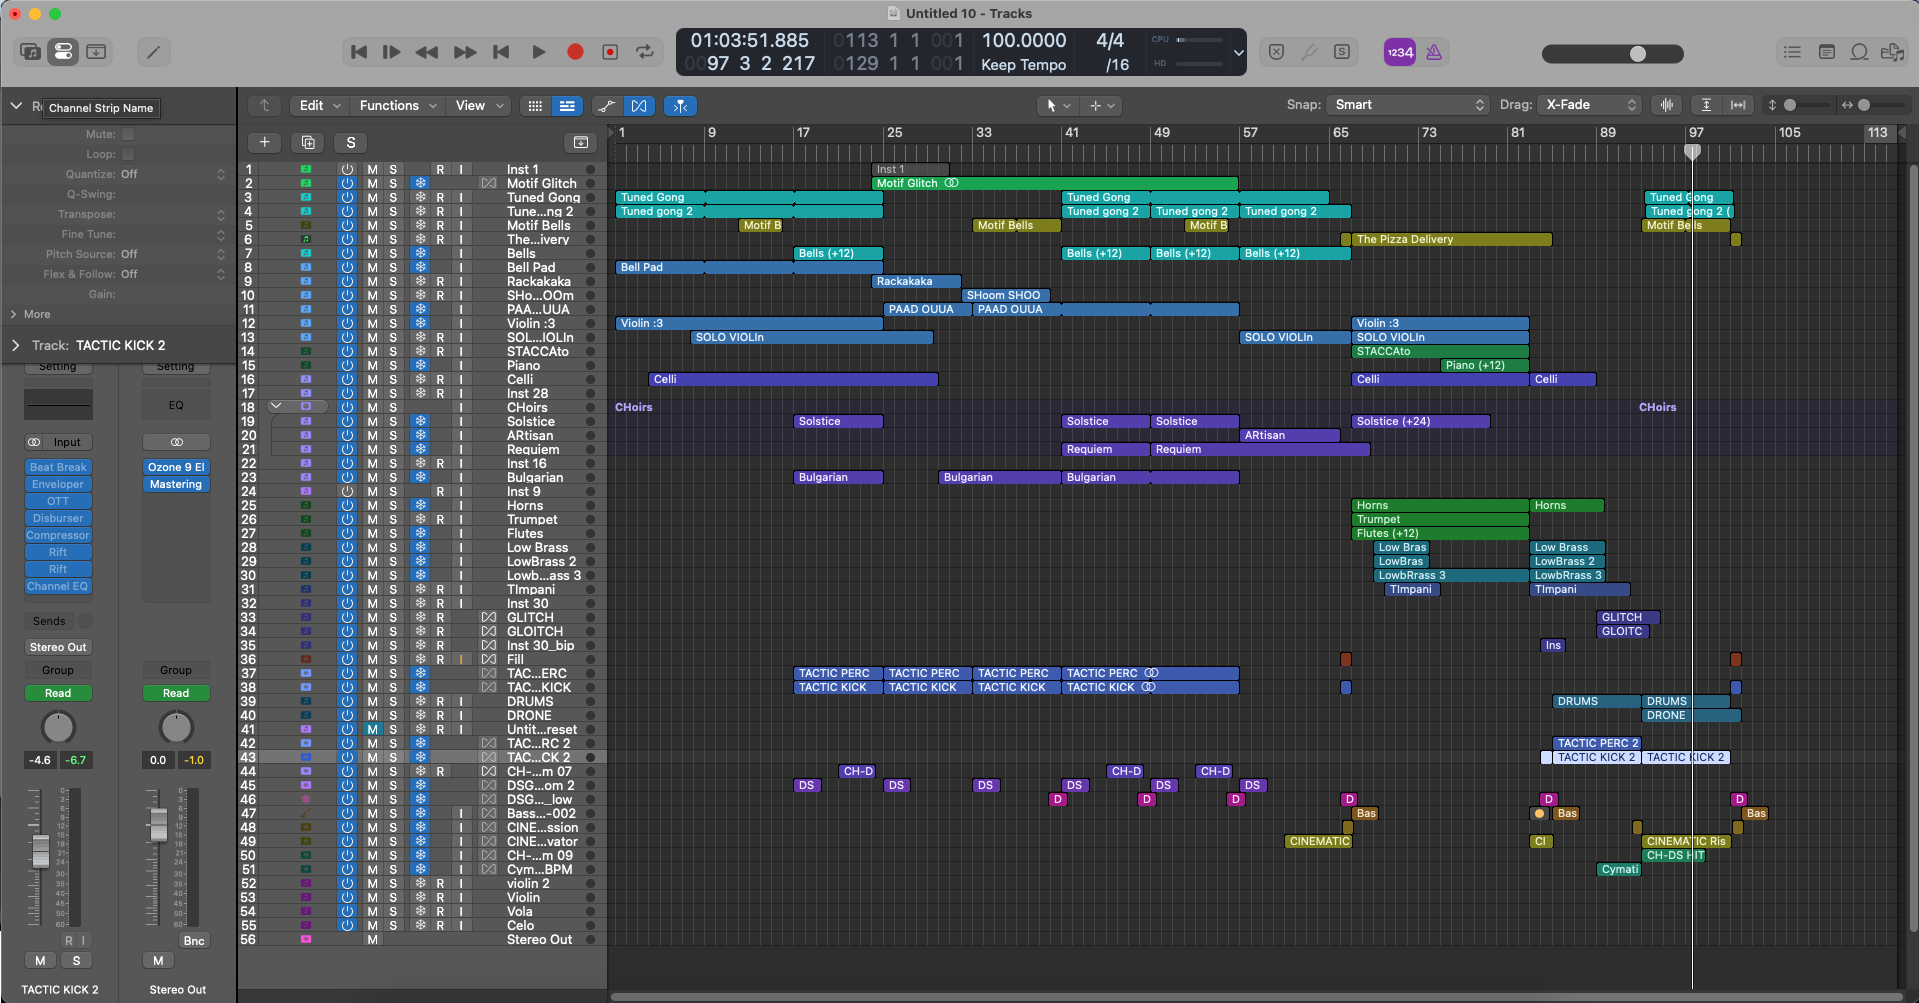1919x1003 pixels.
Task: Play from selection transport button
Action: pyautogui.click(x=392, y=52)
